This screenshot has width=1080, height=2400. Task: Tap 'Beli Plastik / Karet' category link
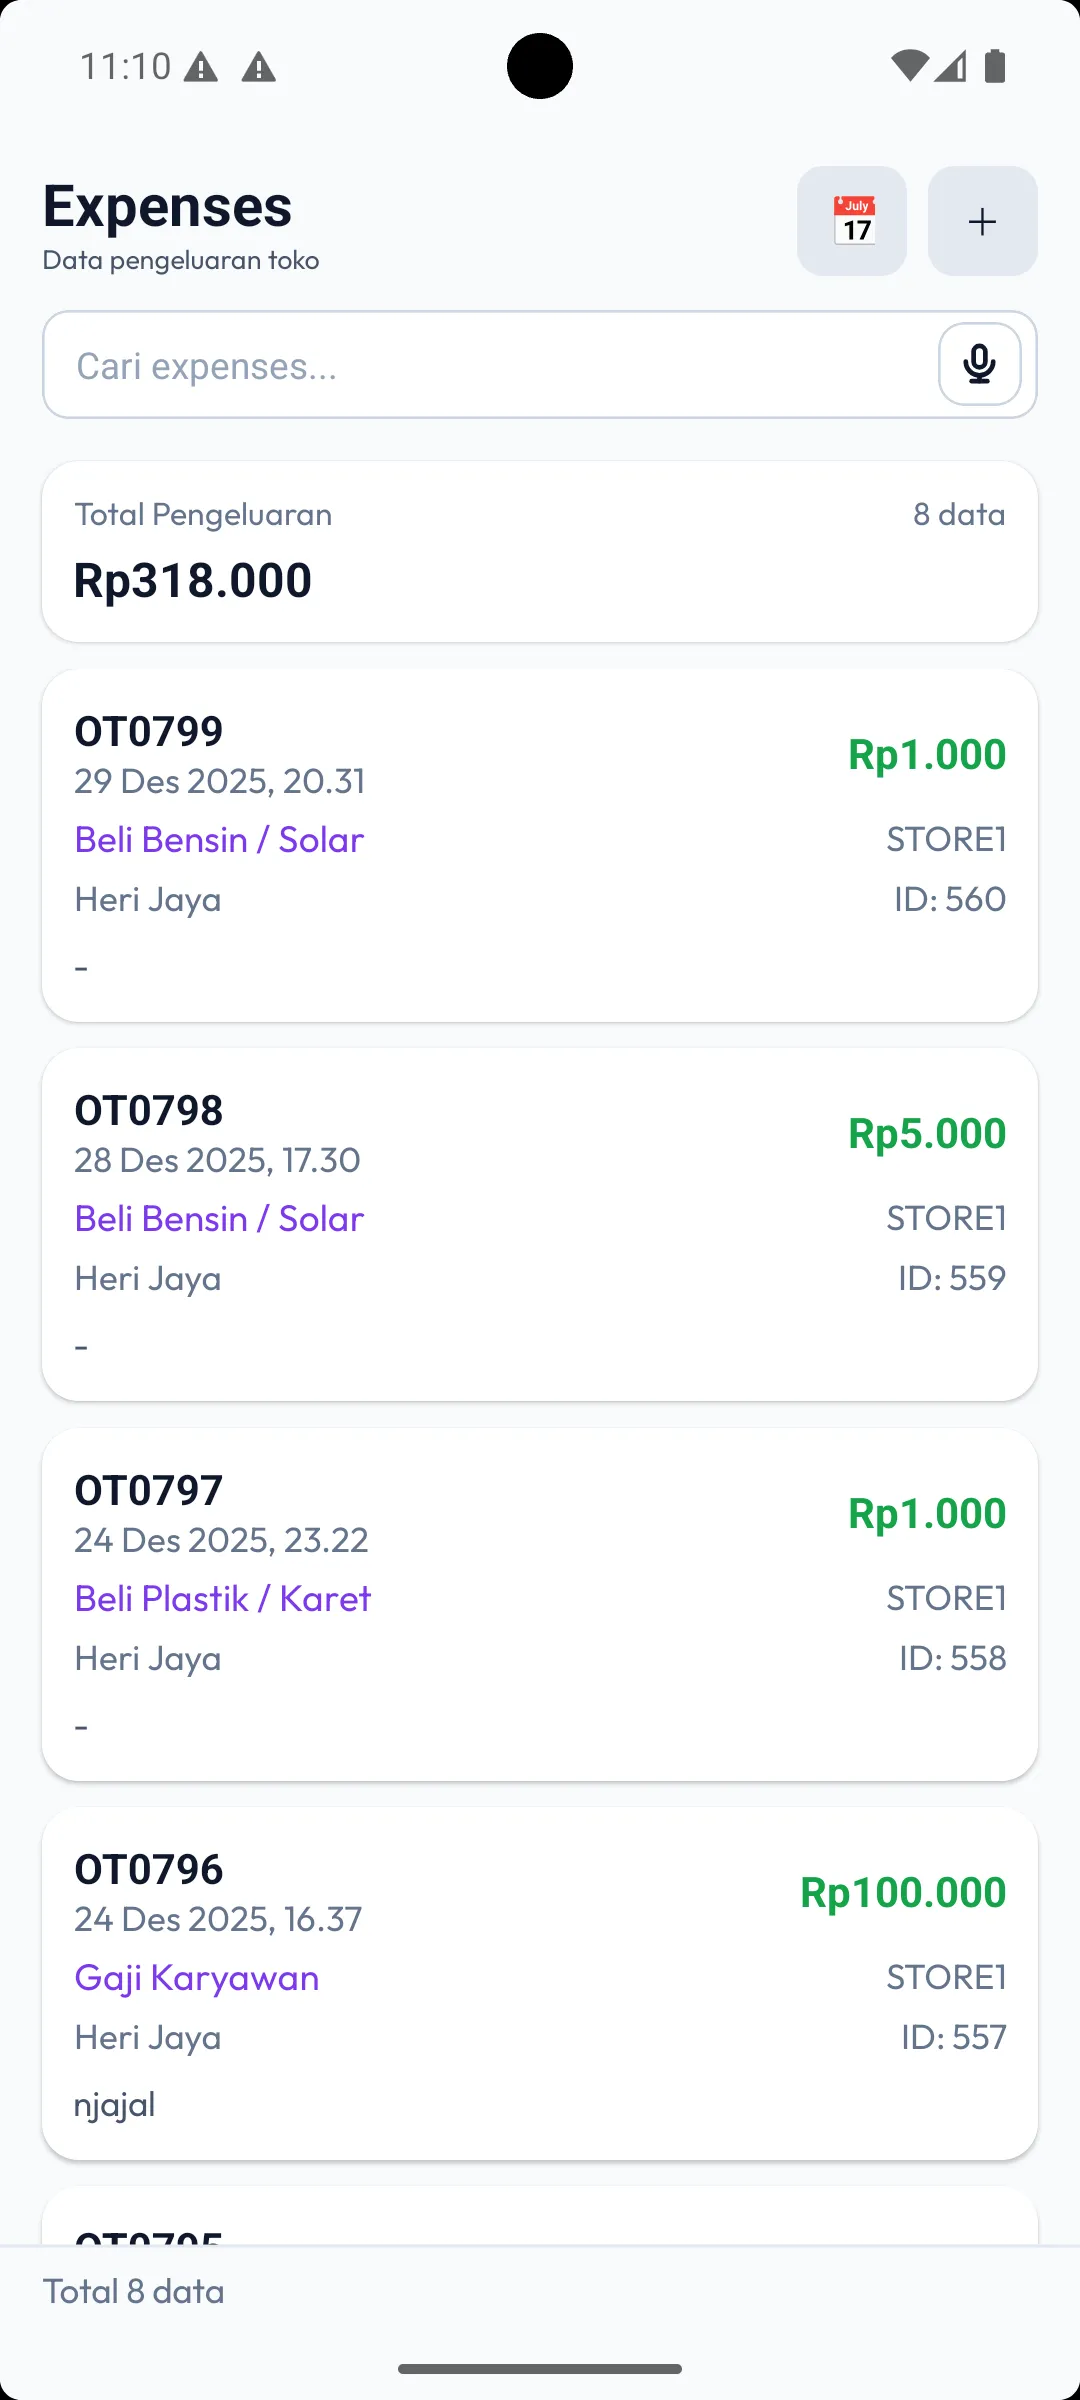pos(223,1598)
